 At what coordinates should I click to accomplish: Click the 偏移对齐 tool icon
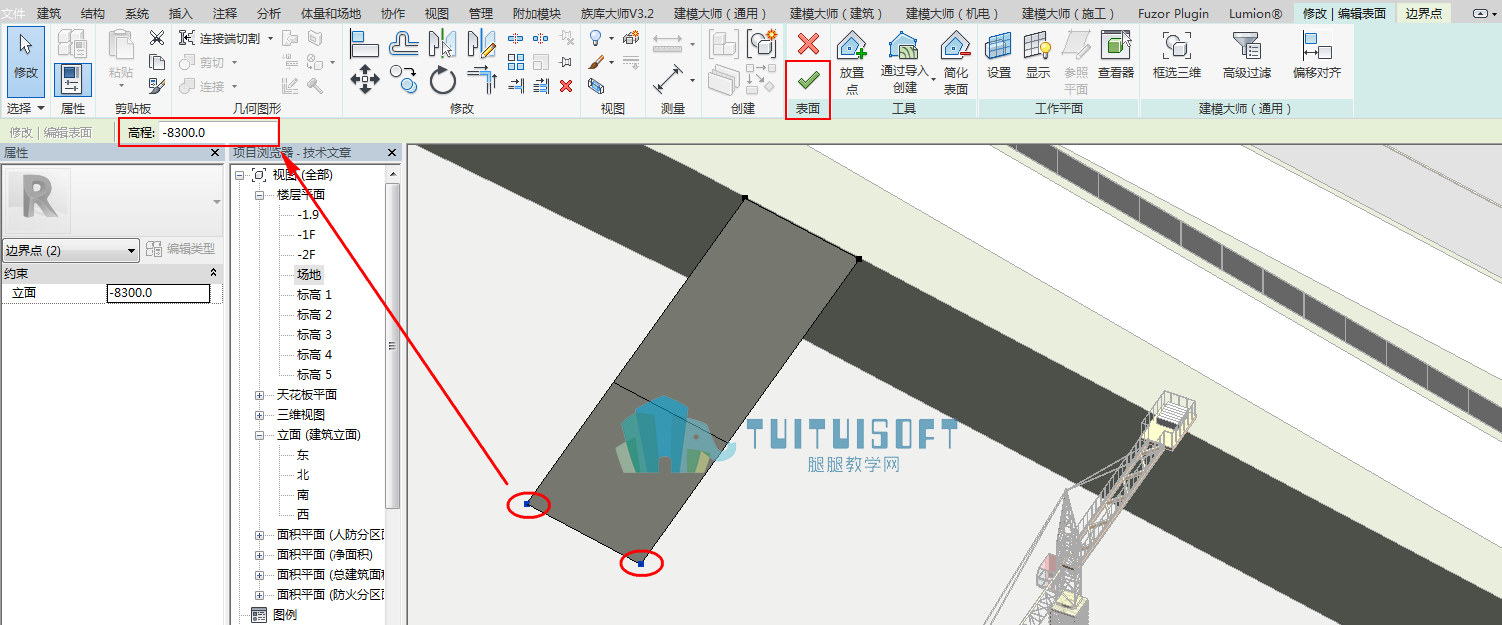pyautogui.click(x=1317, y=45)
